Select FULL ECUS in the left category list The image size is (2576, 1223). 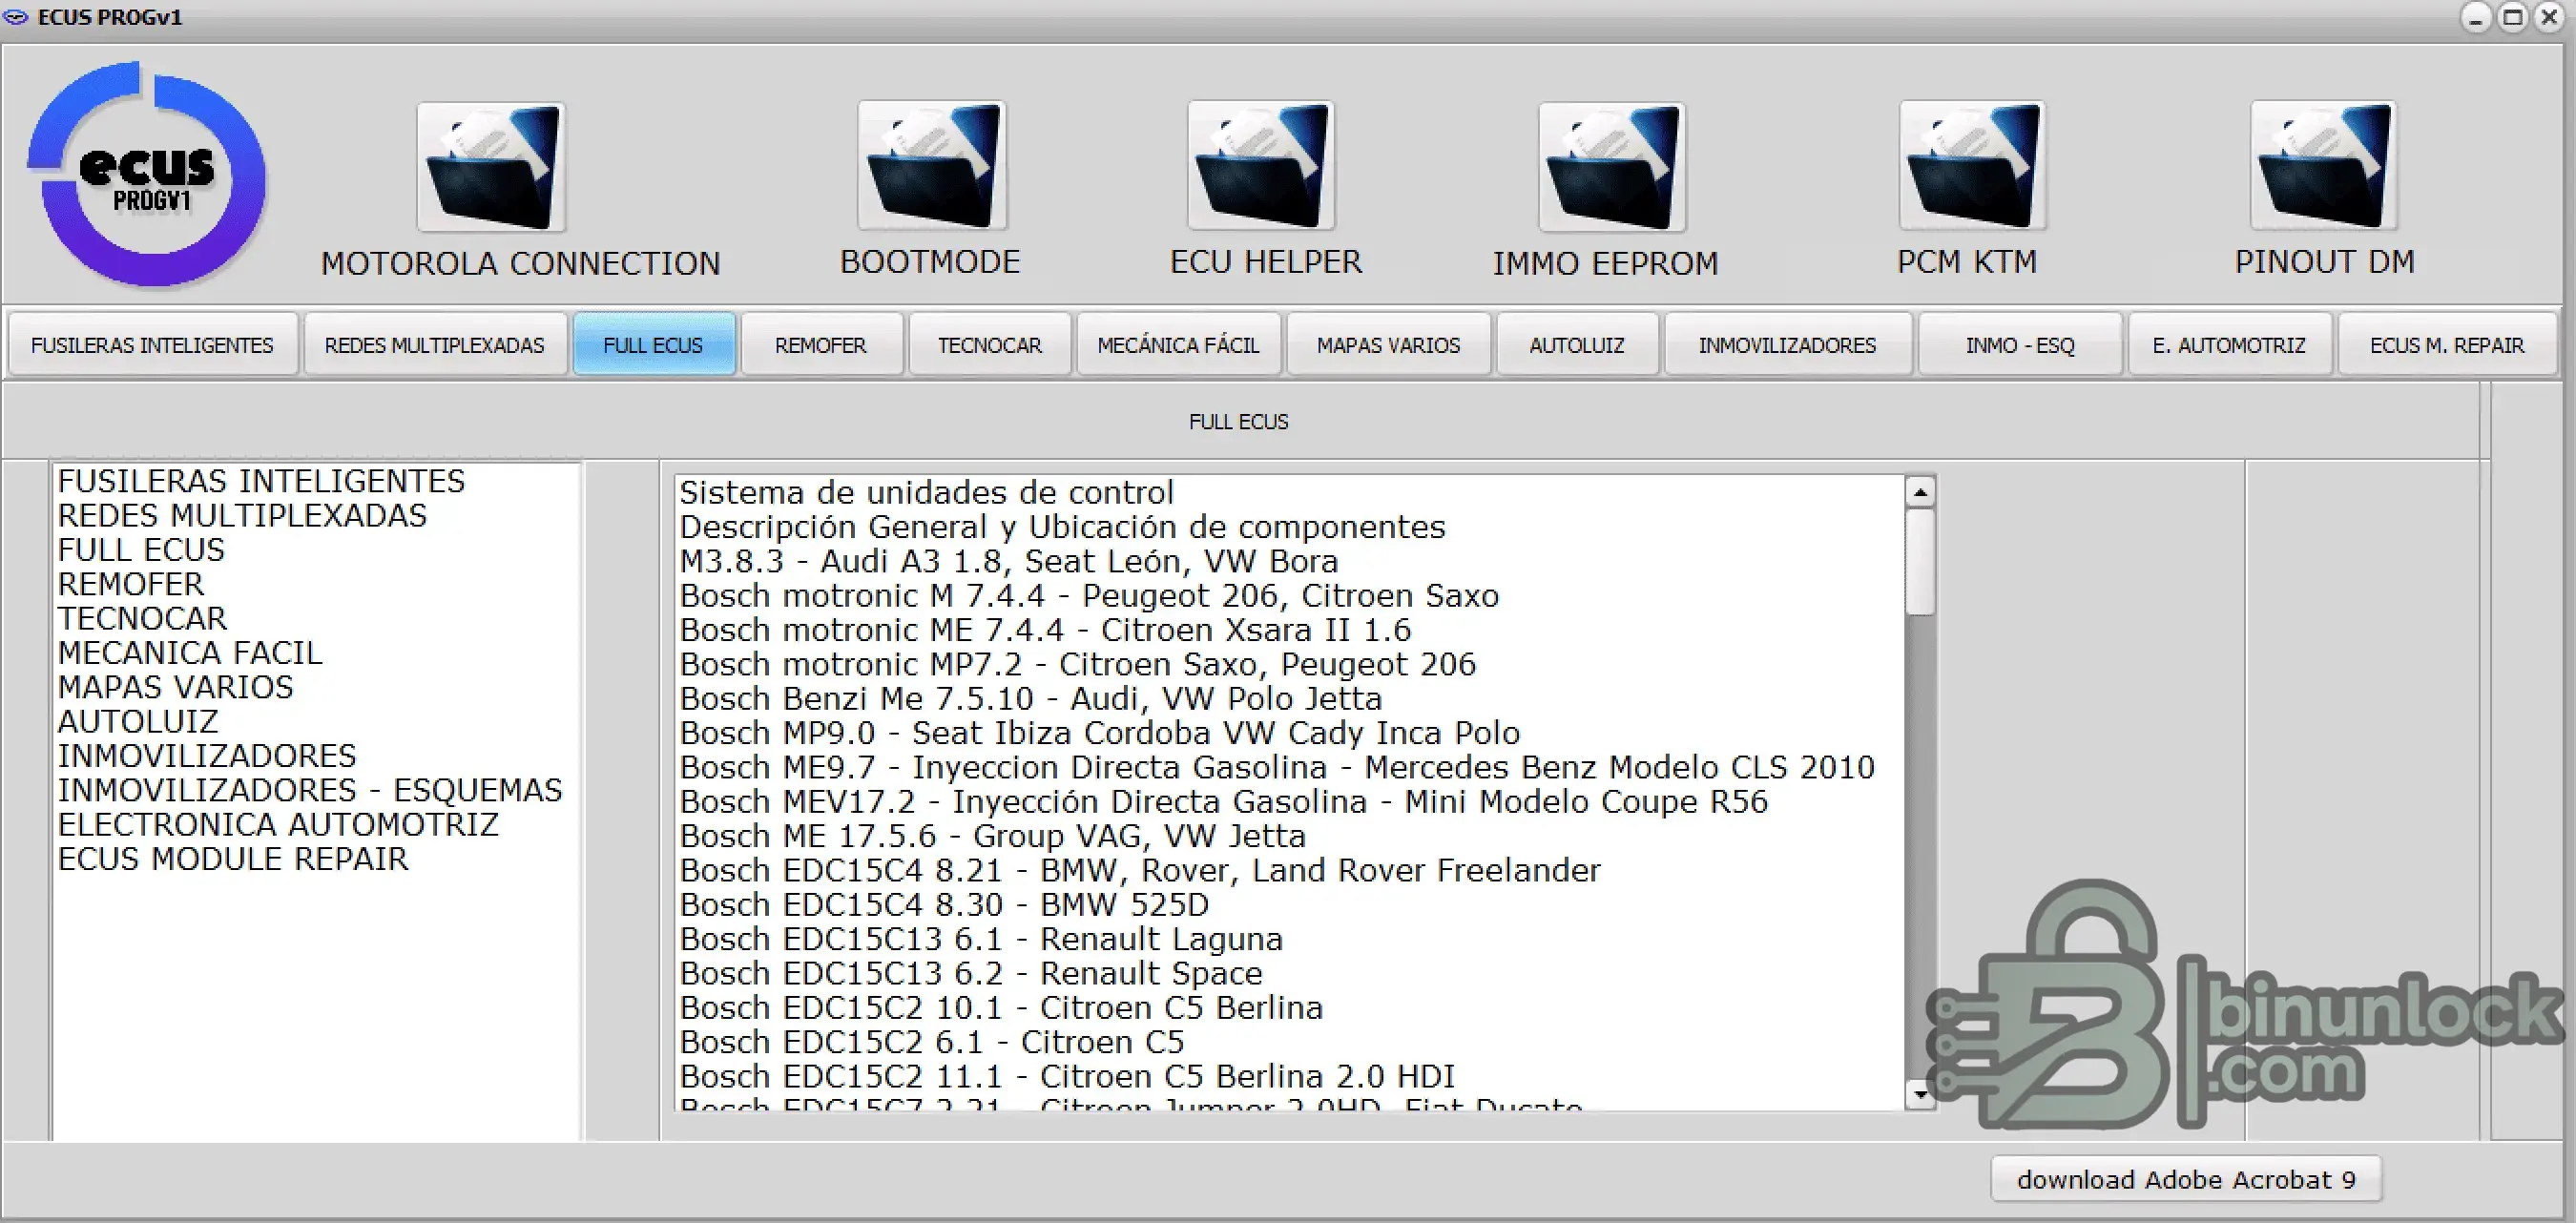point(141,550)
